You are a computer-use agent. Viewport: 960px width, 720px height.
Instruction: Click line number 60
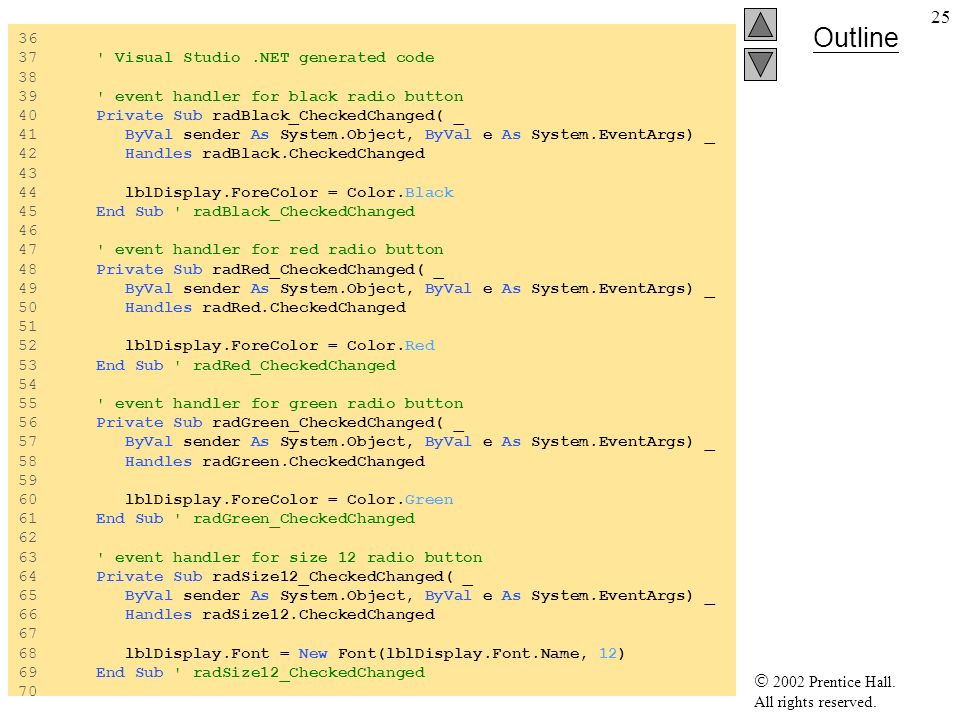tap(28, 500)
